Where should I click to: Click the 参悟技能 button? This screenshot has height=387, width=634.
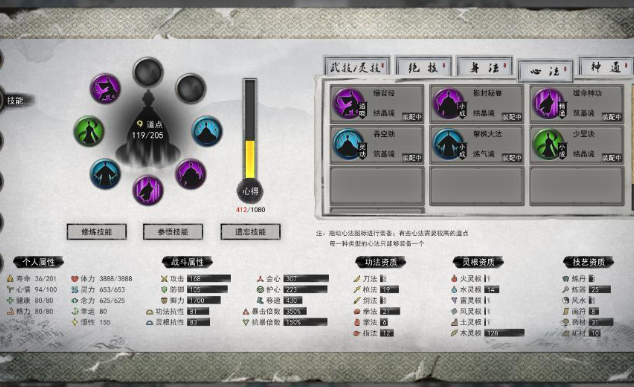pyautogui.click(x=173, y=232)
